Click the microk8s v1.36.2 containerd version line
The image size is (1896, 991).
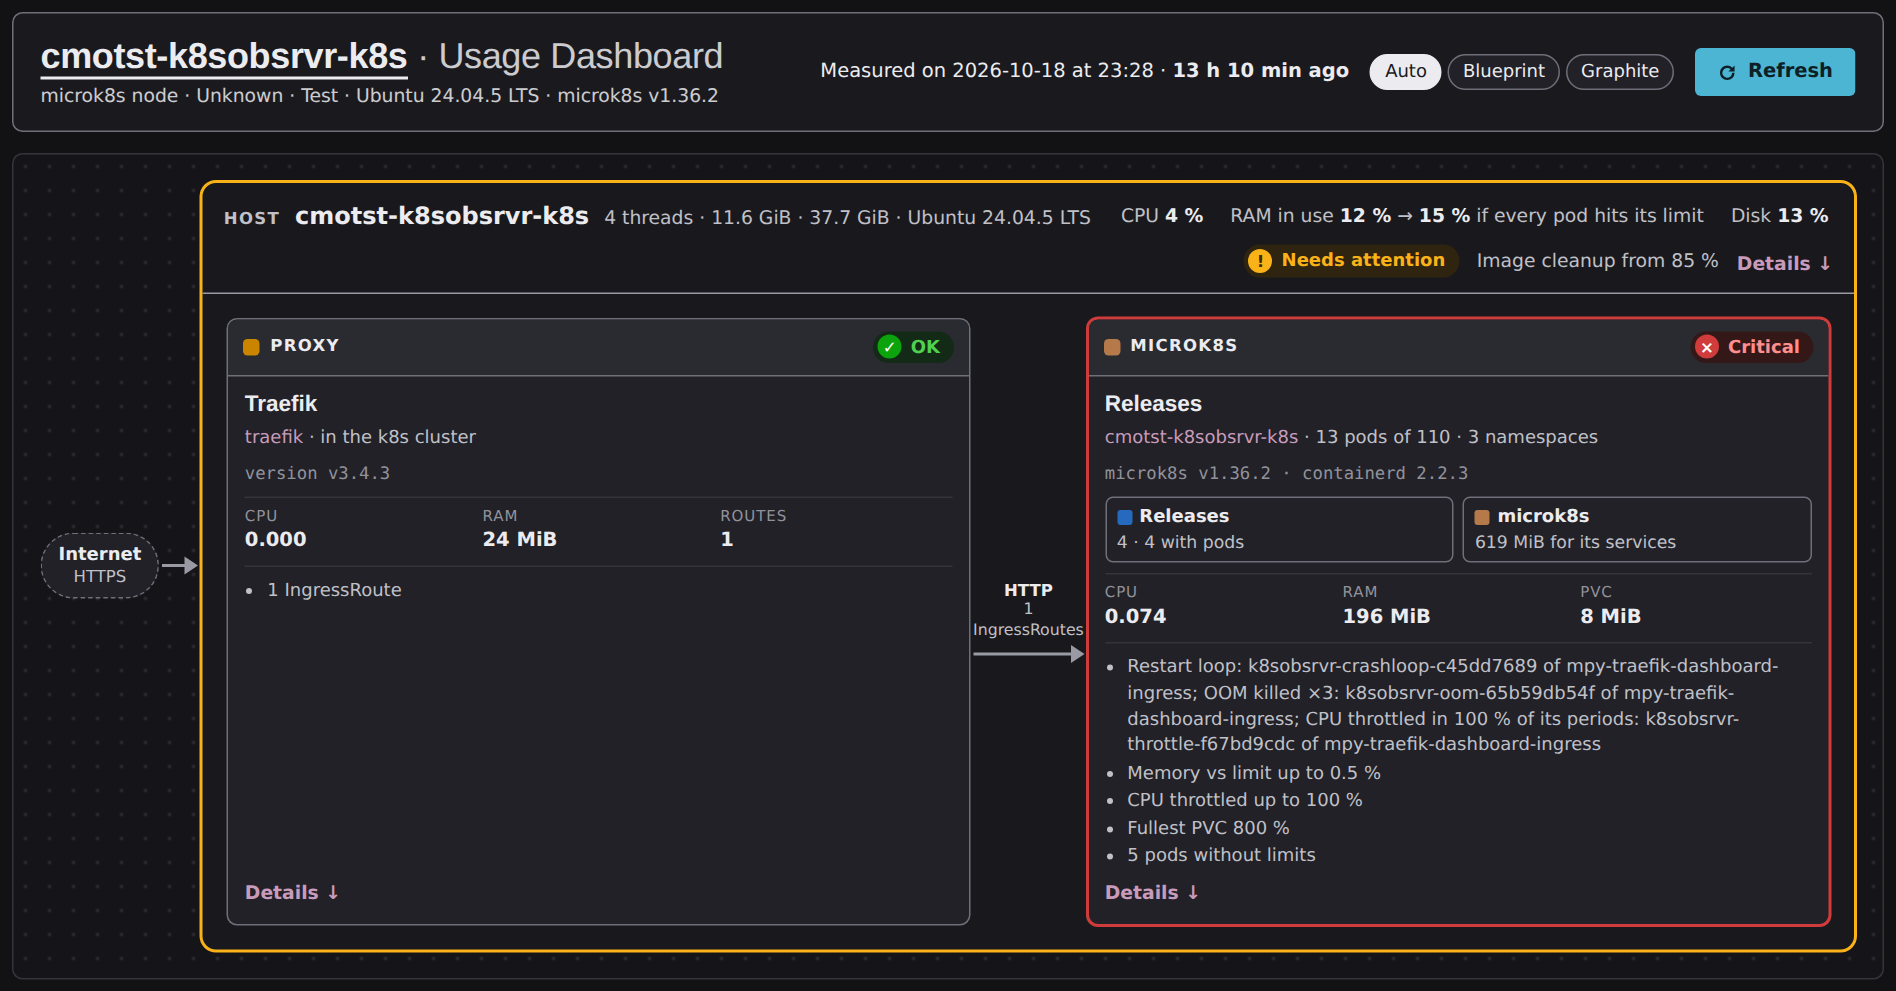1286,473
